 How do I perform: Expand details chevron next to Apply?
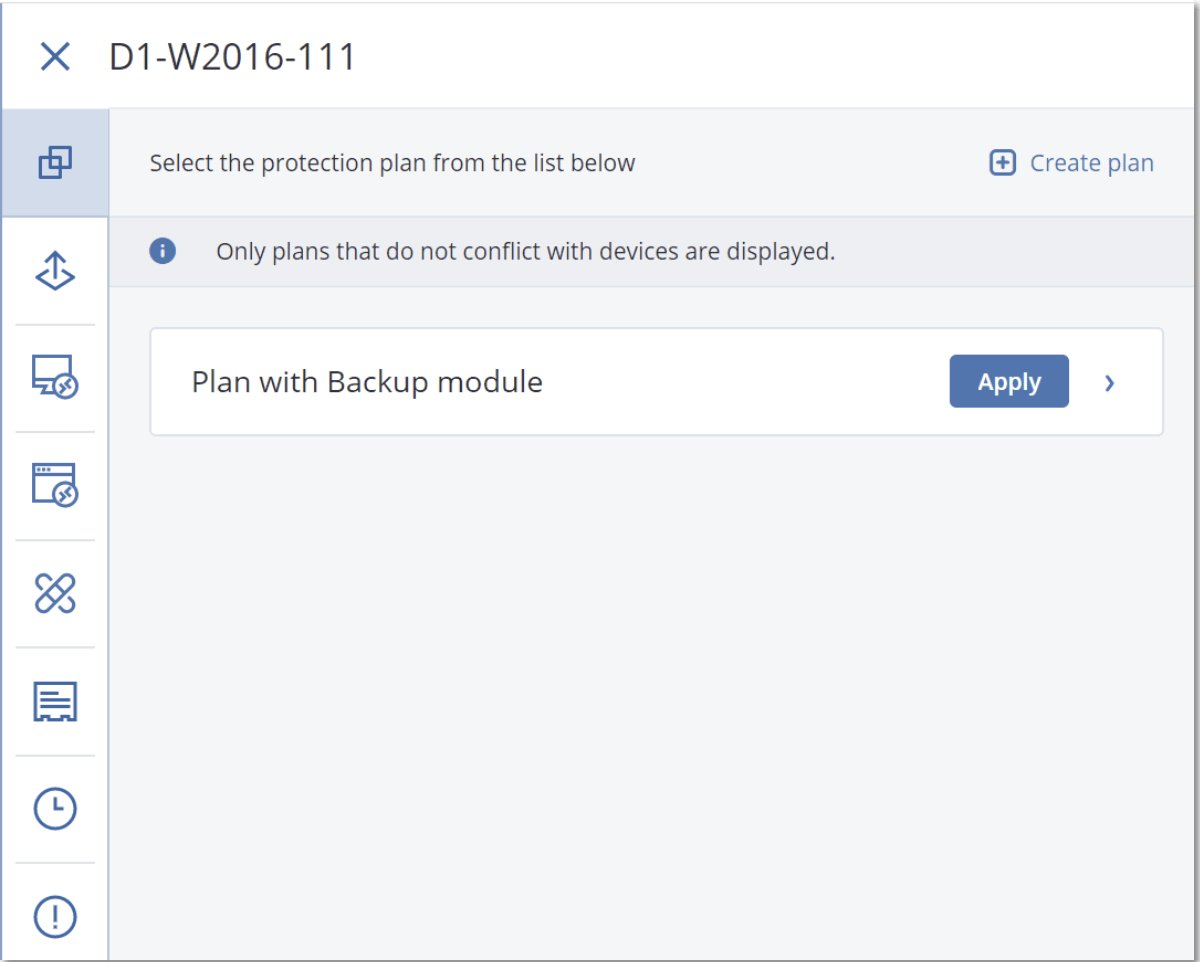1109,382
